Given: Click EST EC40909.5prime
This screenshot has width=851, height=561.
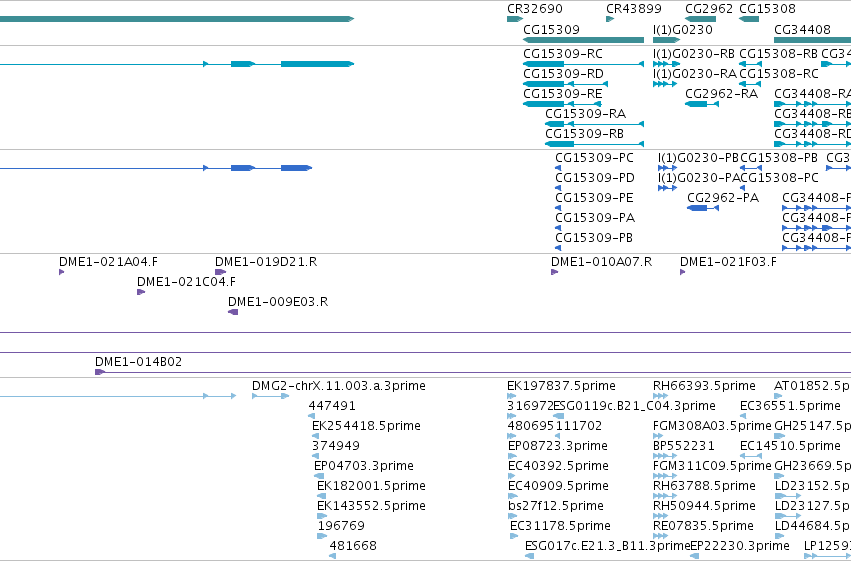Looking at the screenshot, I should click(x=513, y=497).
